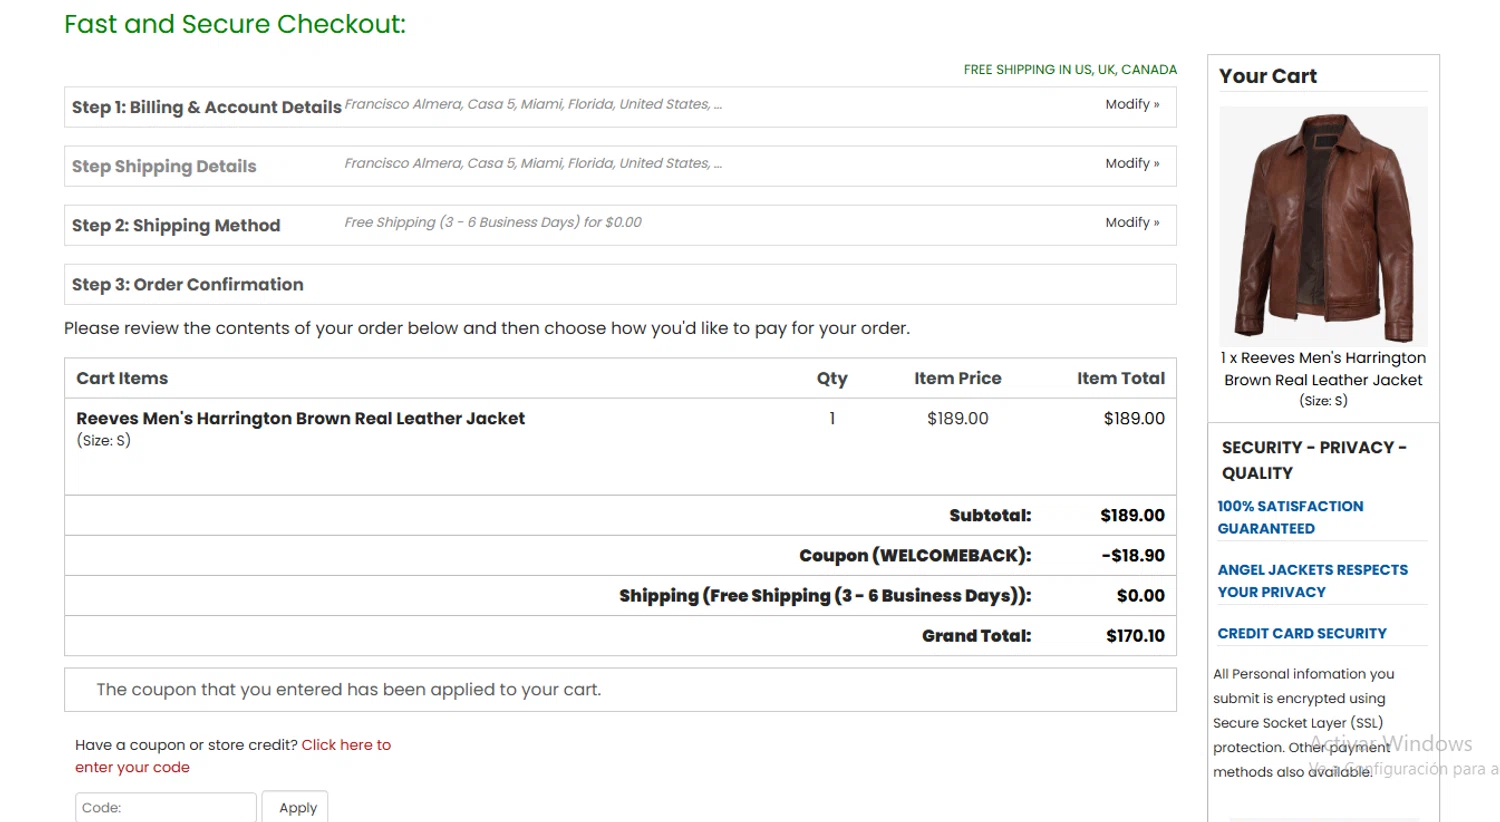
Task: Modify Step 1 Billing & Account Details
Action: pos(1132,104)
